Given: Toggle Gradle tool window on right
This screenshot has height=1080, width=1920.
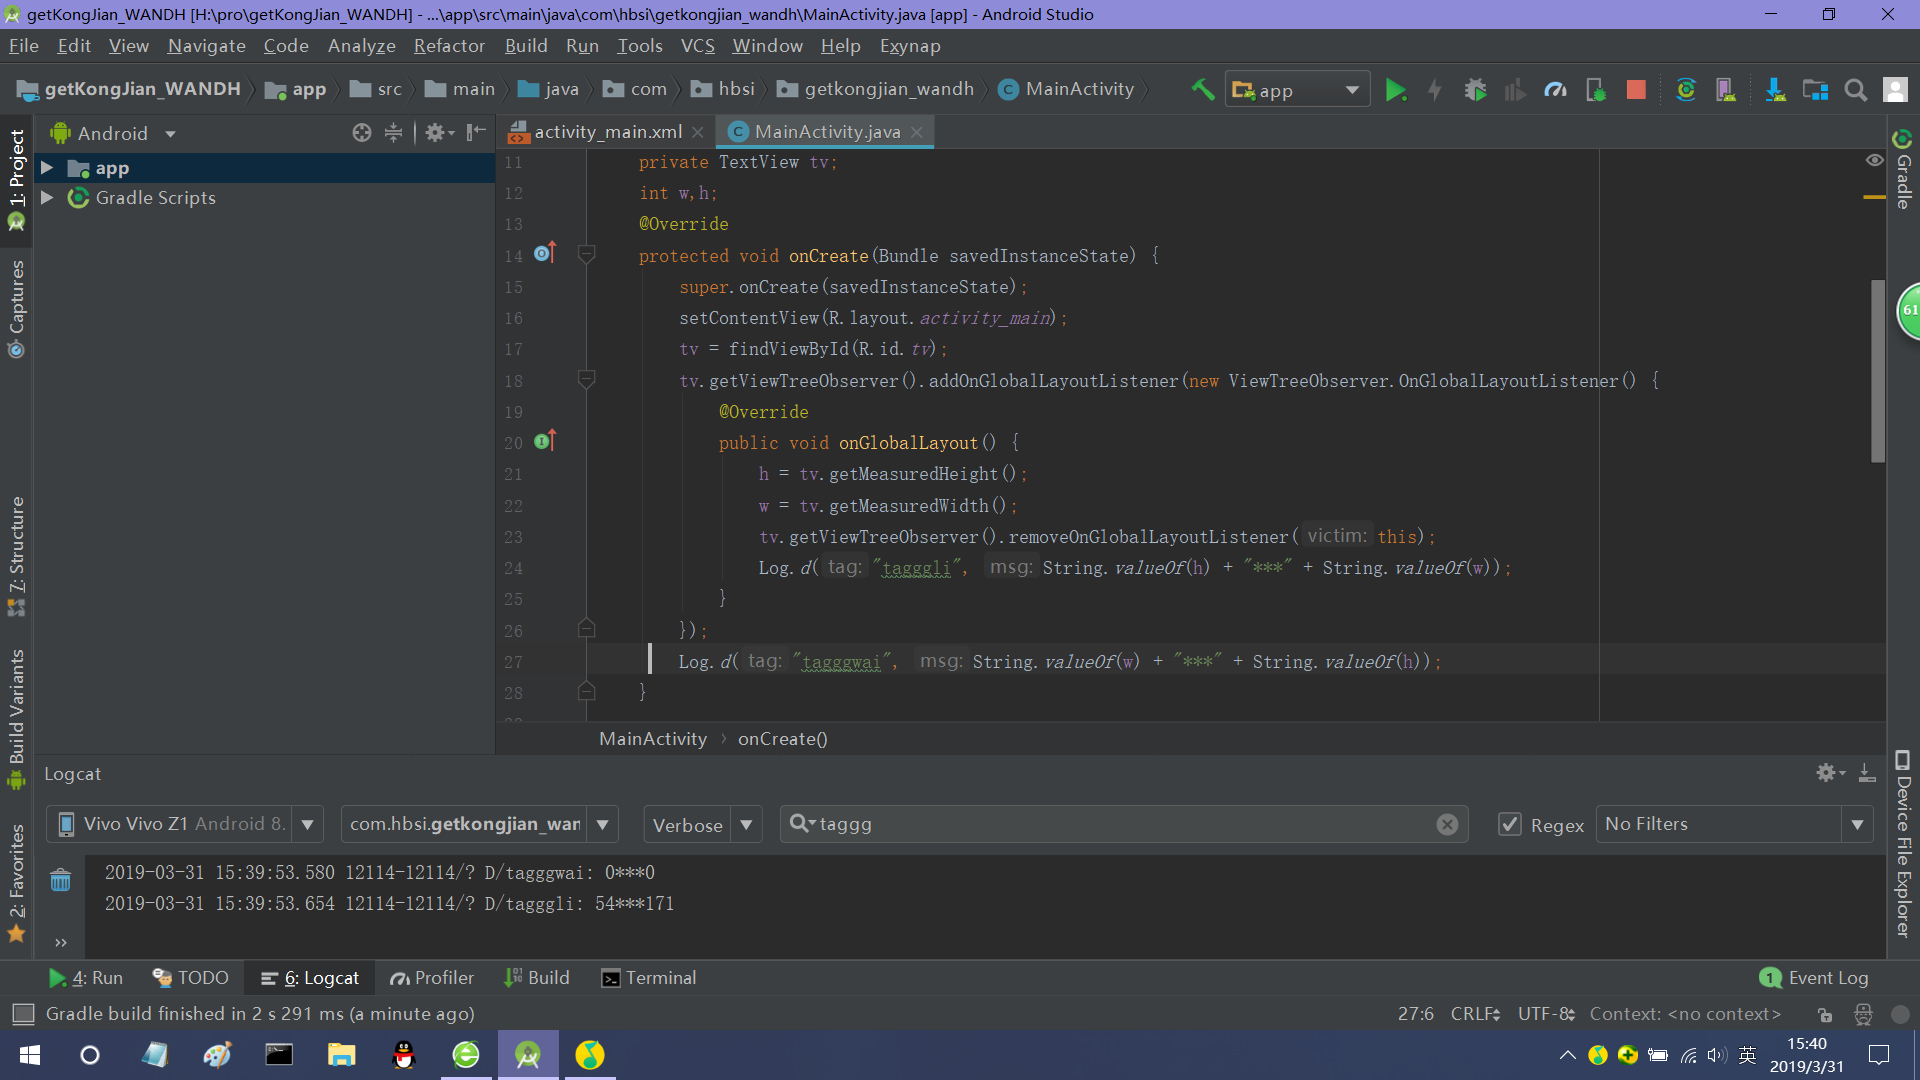Looking at the screenshot, I should coord(1903,170).
